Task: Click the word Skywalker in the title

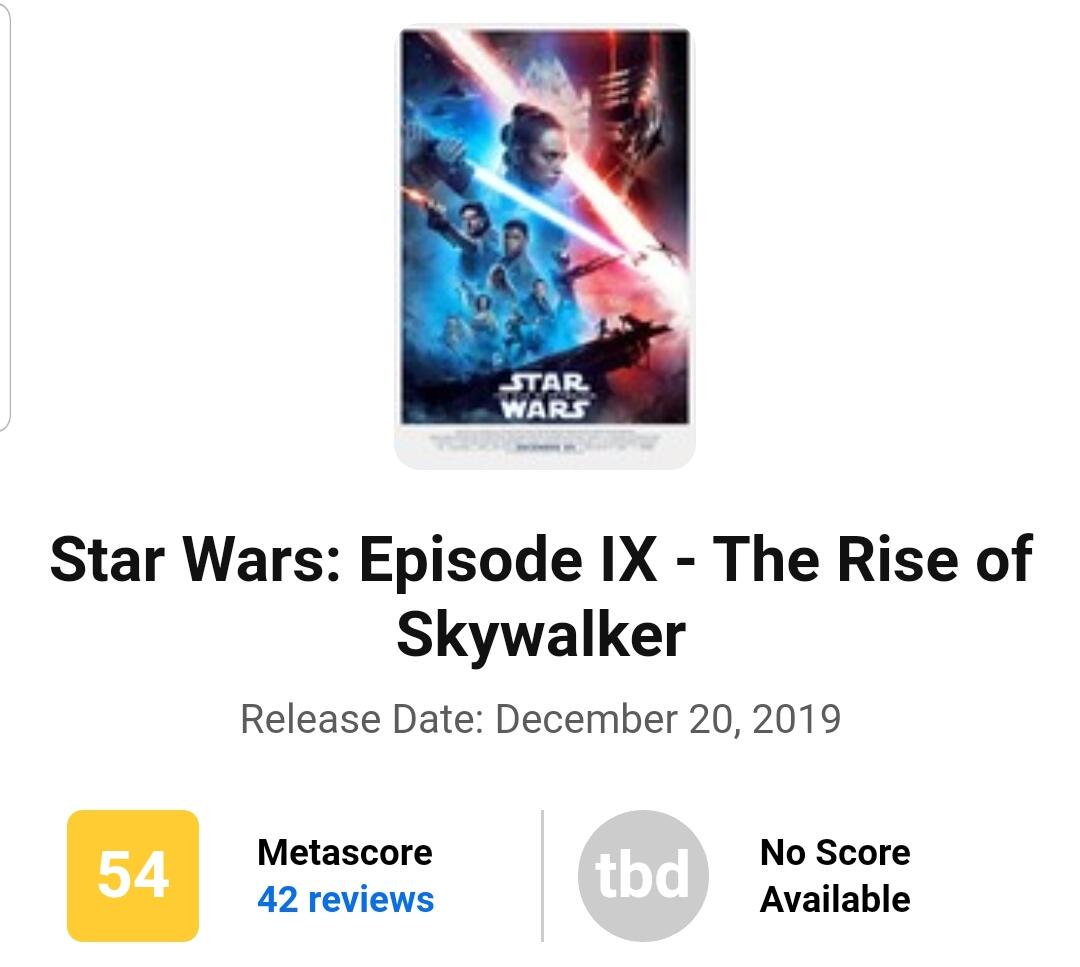Action: 541,634
